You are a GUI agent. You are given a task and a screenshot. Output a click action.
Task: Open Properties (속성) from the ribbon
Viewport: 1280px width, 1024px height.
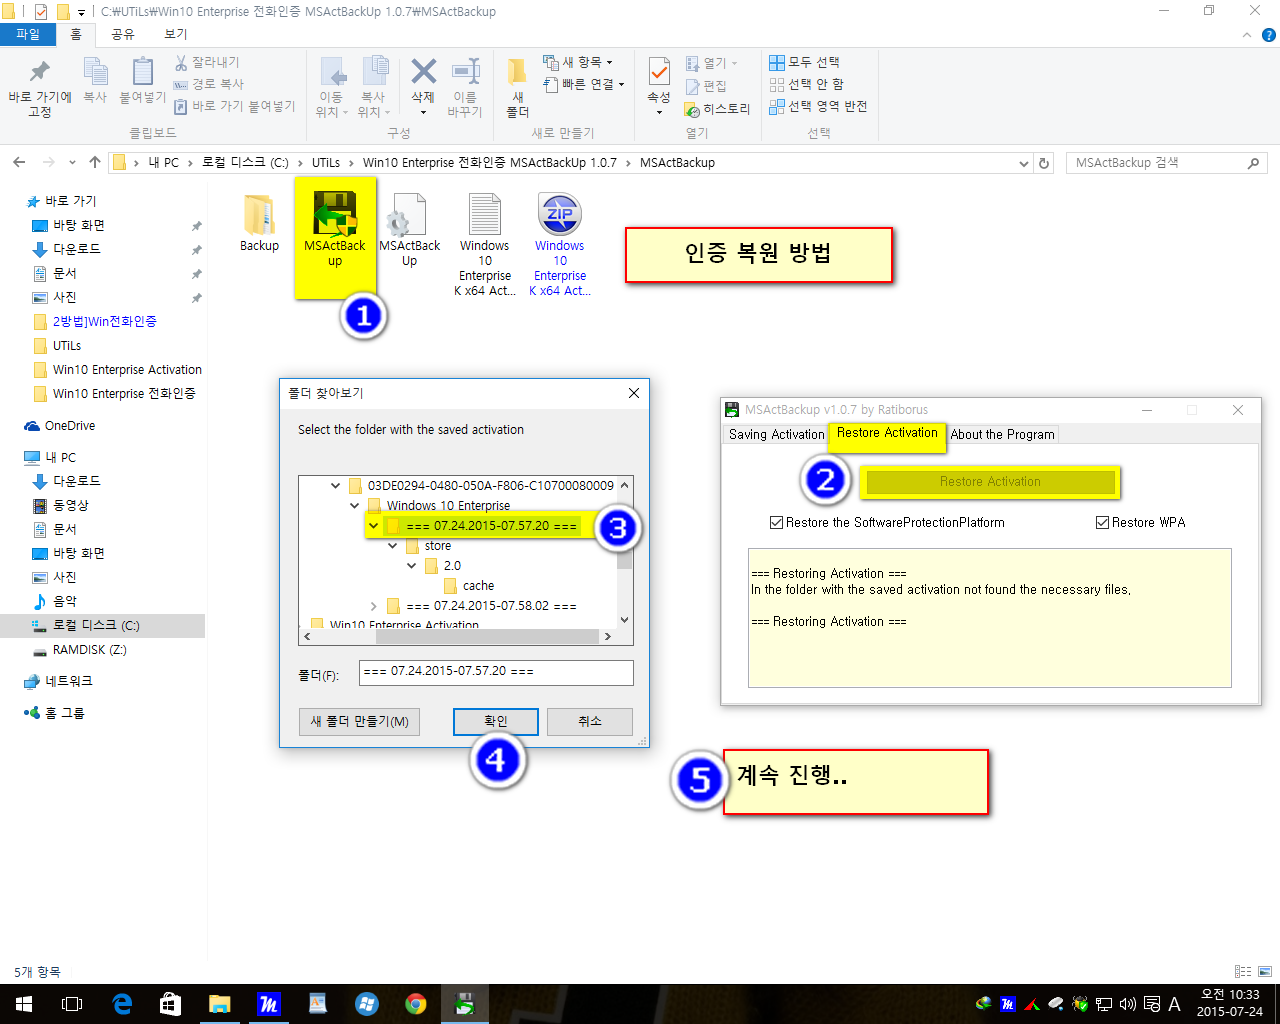(x=659, y=85)
